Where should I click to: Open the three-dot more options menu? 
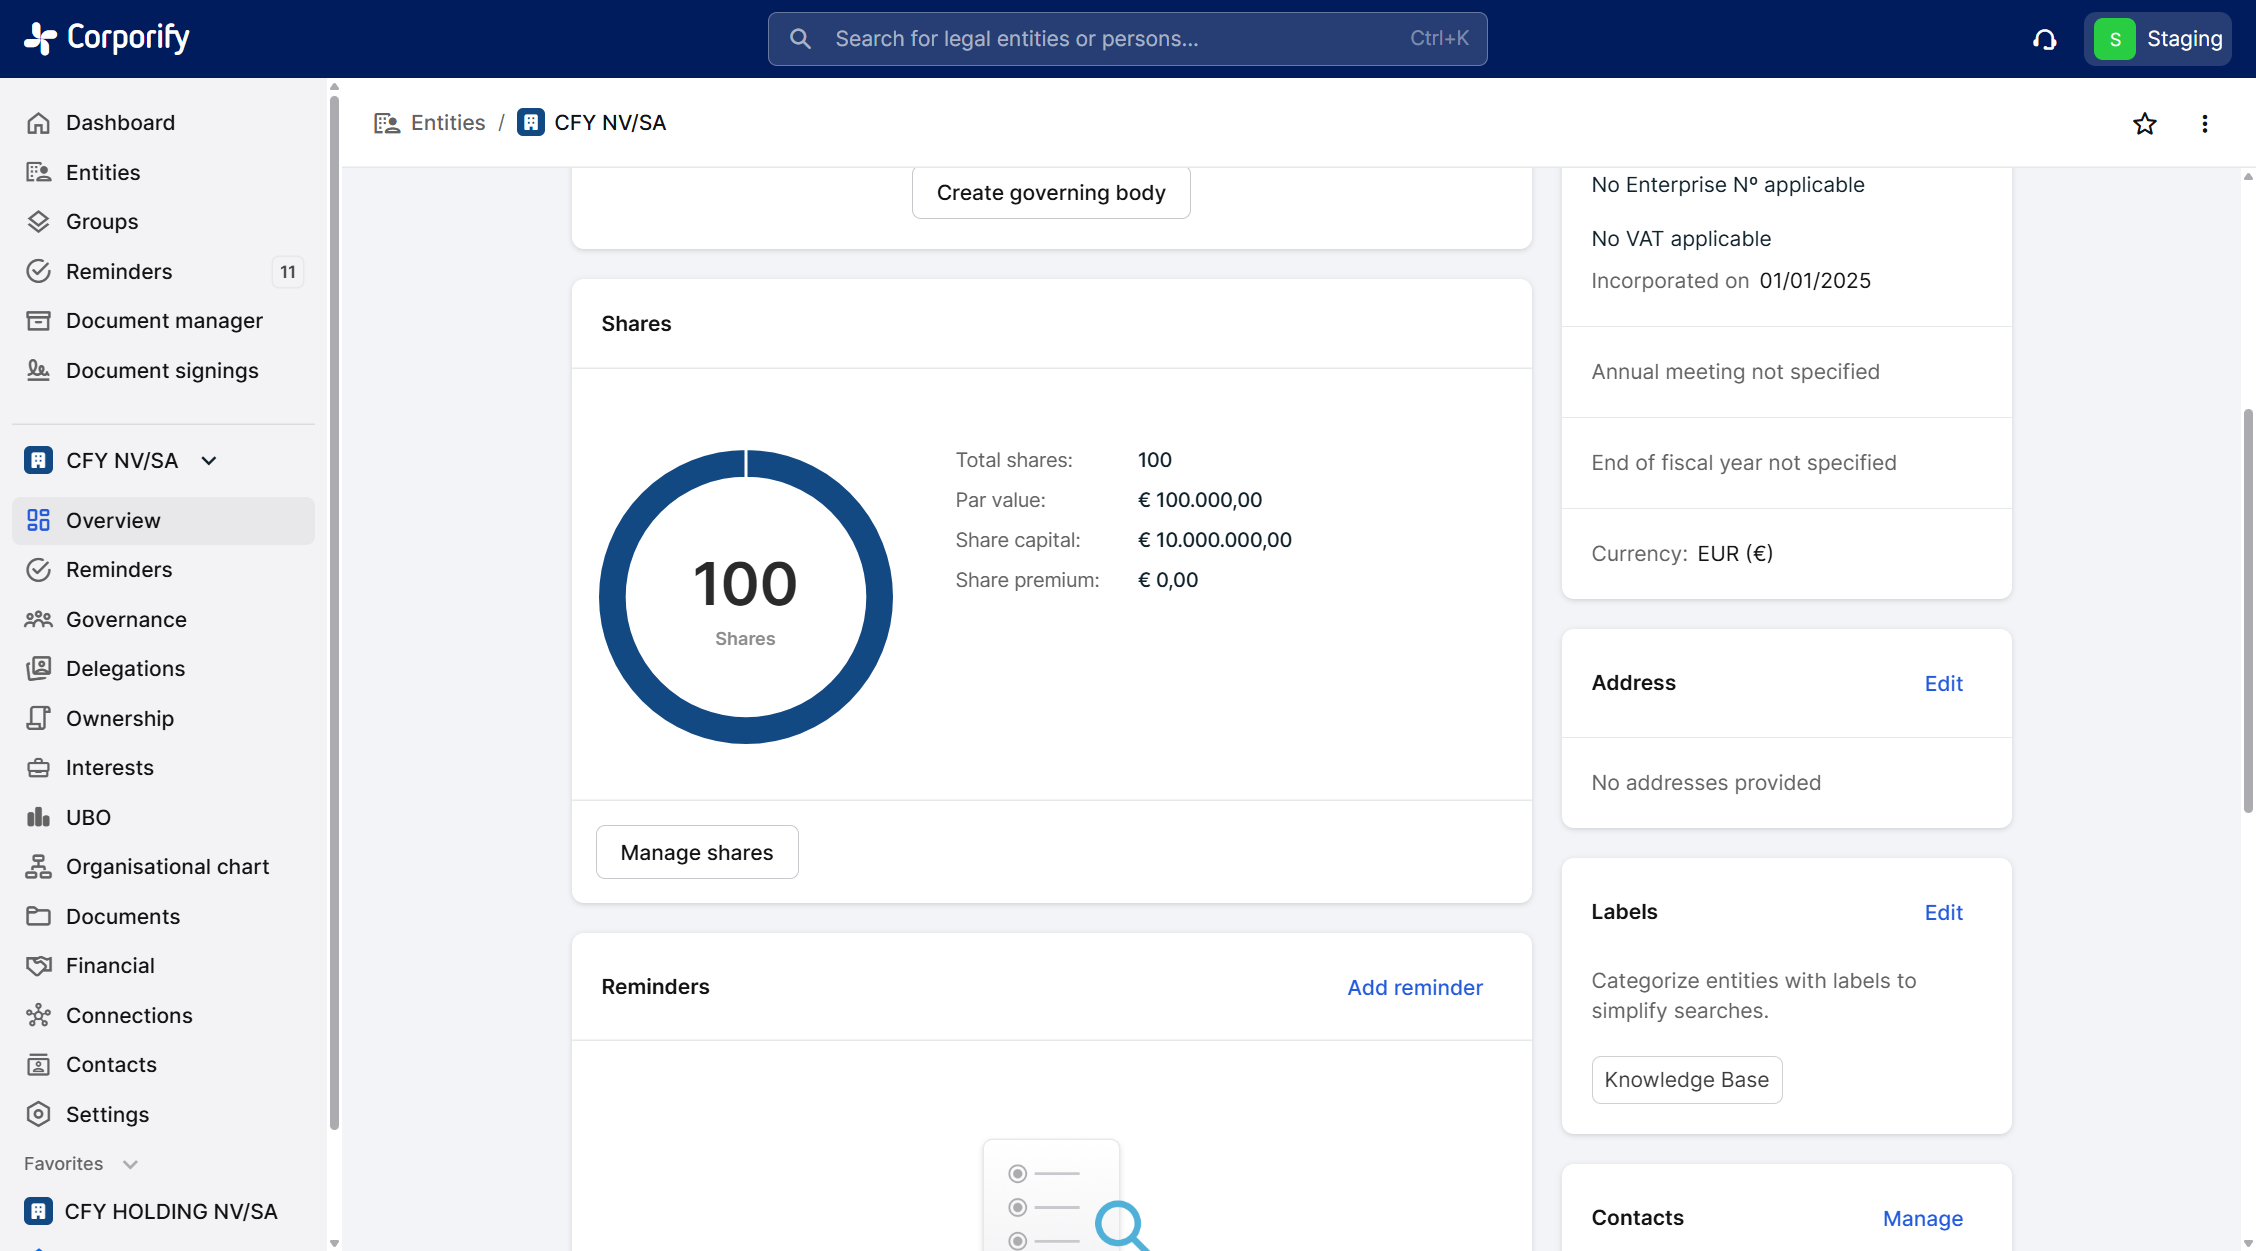click(2204, 124)
